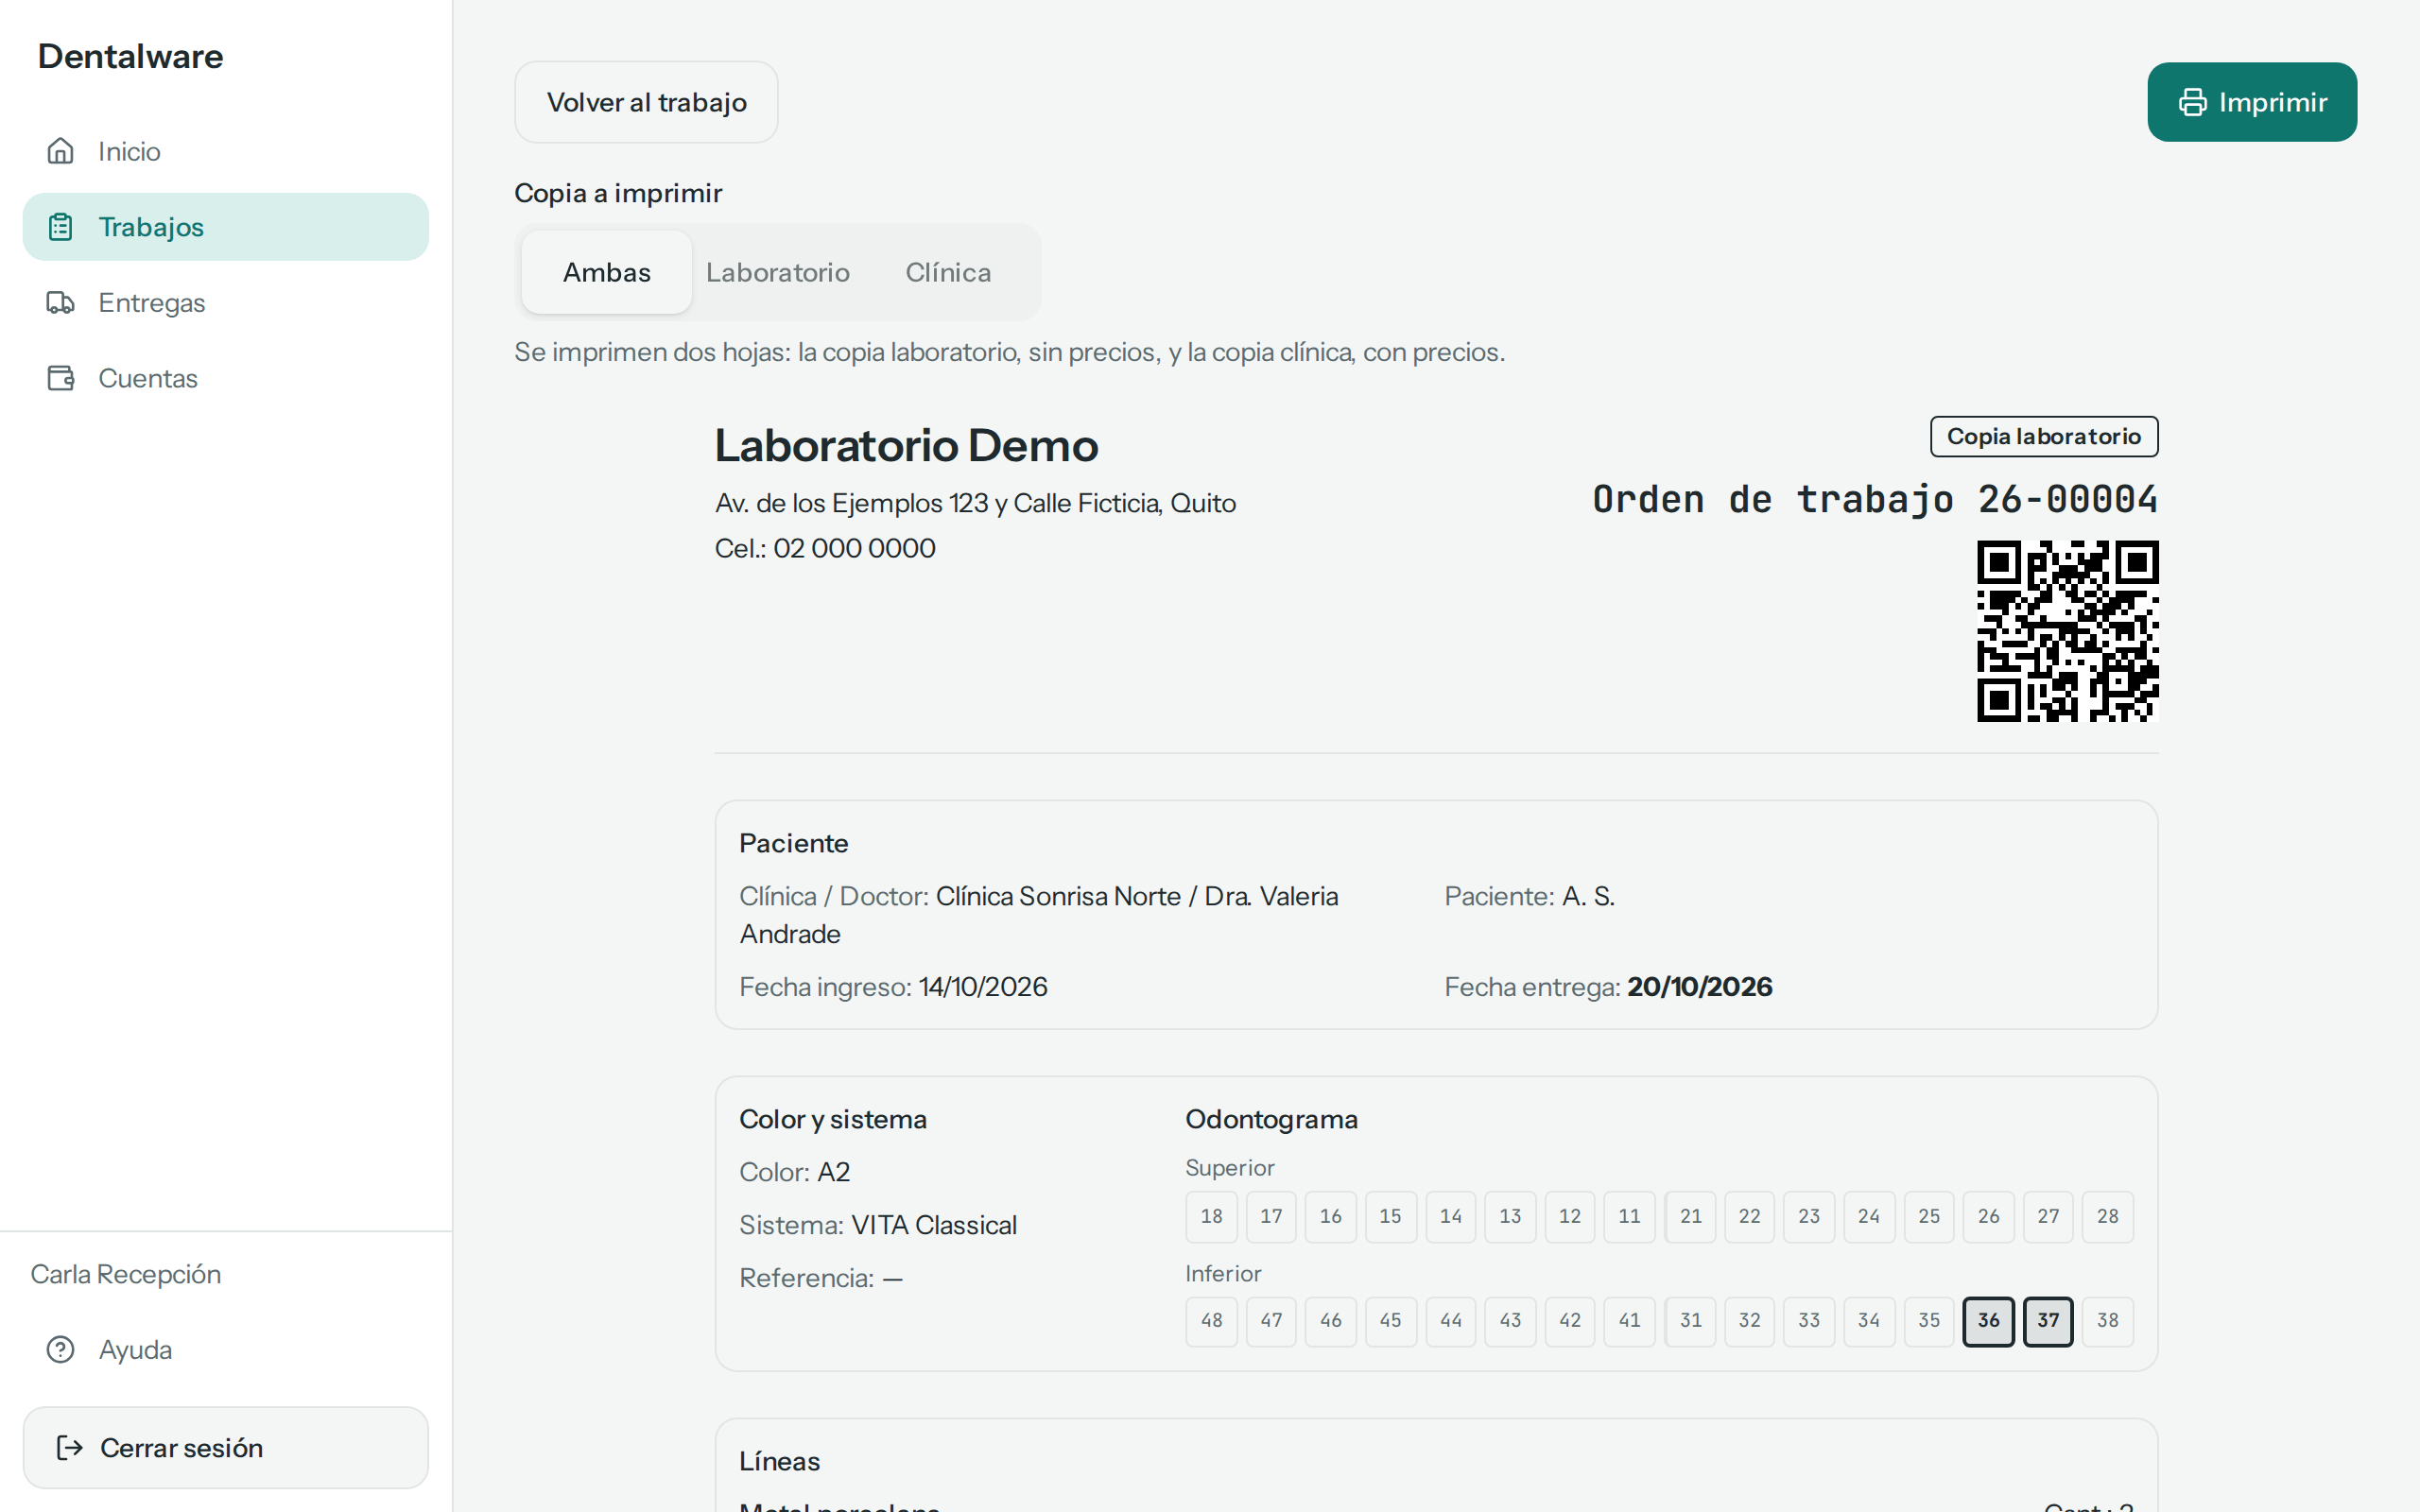Click the Carla Recepción user name
The height and width of the screenshot is (1512, 2420).
[126, 1274]
